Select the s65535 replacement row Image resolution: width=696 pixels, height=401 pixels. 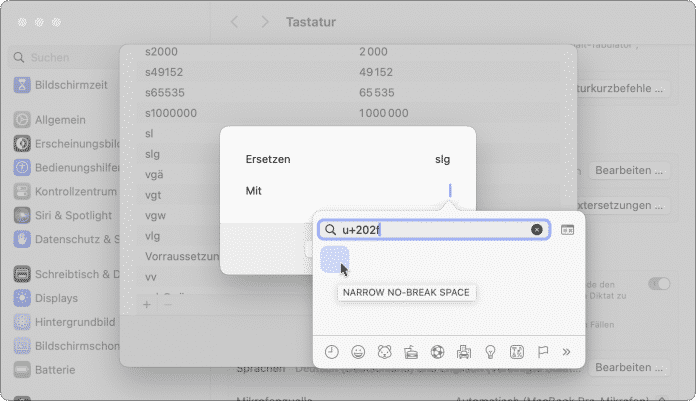click(x=348, y=92)
